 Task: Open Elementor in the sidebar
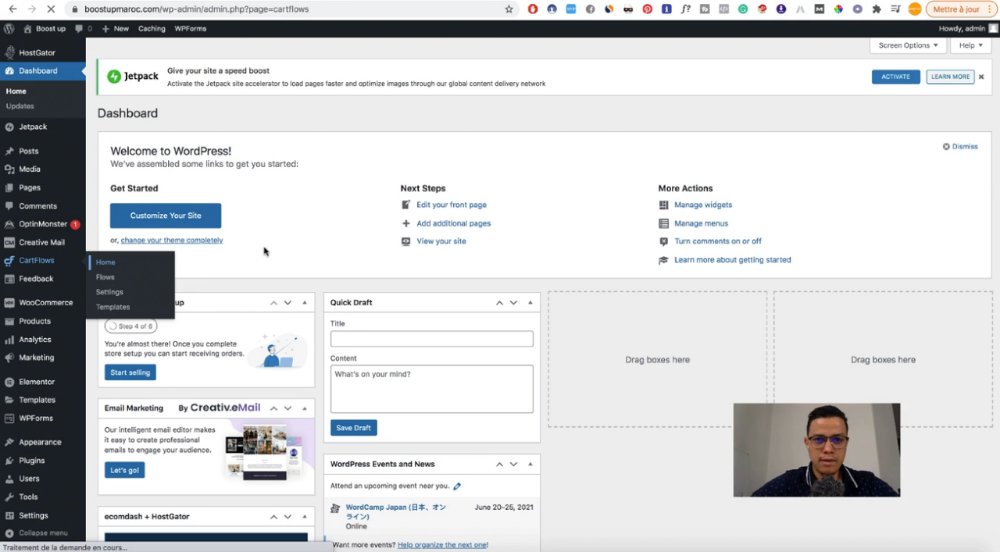[36, 382]
